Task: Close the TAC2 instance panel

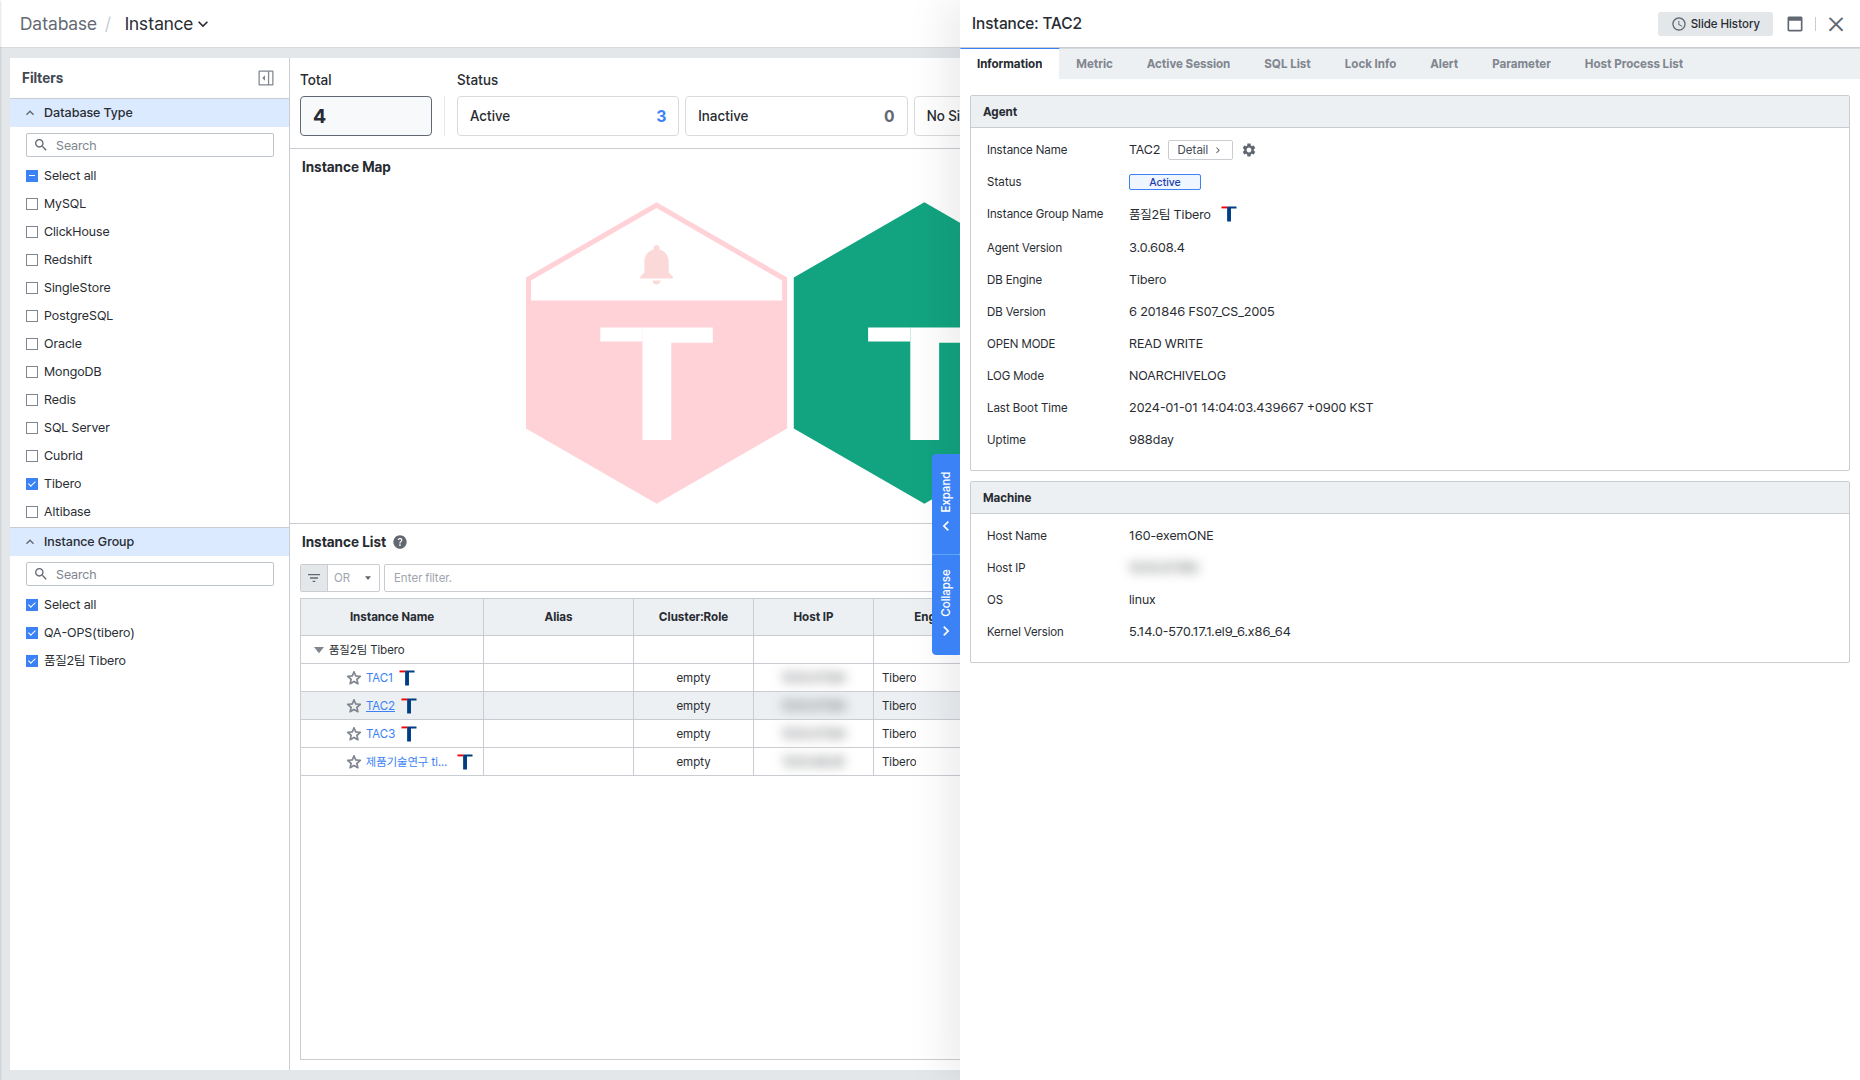Action: 1836,24
